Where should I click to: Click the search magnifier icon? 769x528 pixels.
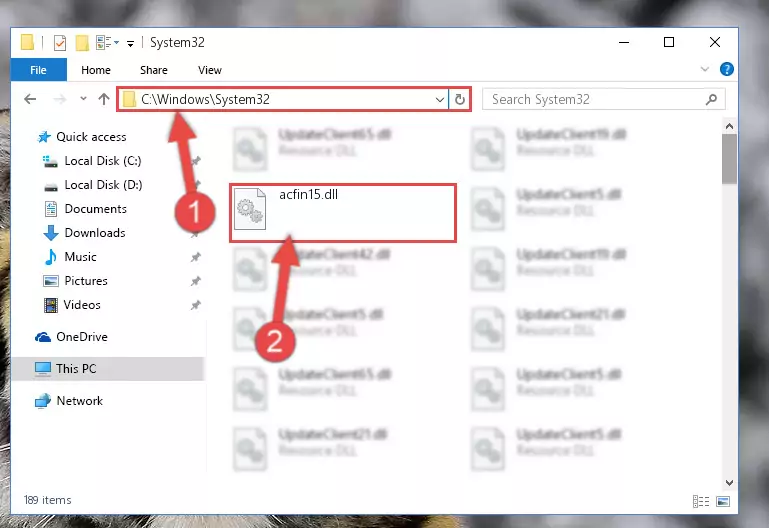click(x=711, y=100)
